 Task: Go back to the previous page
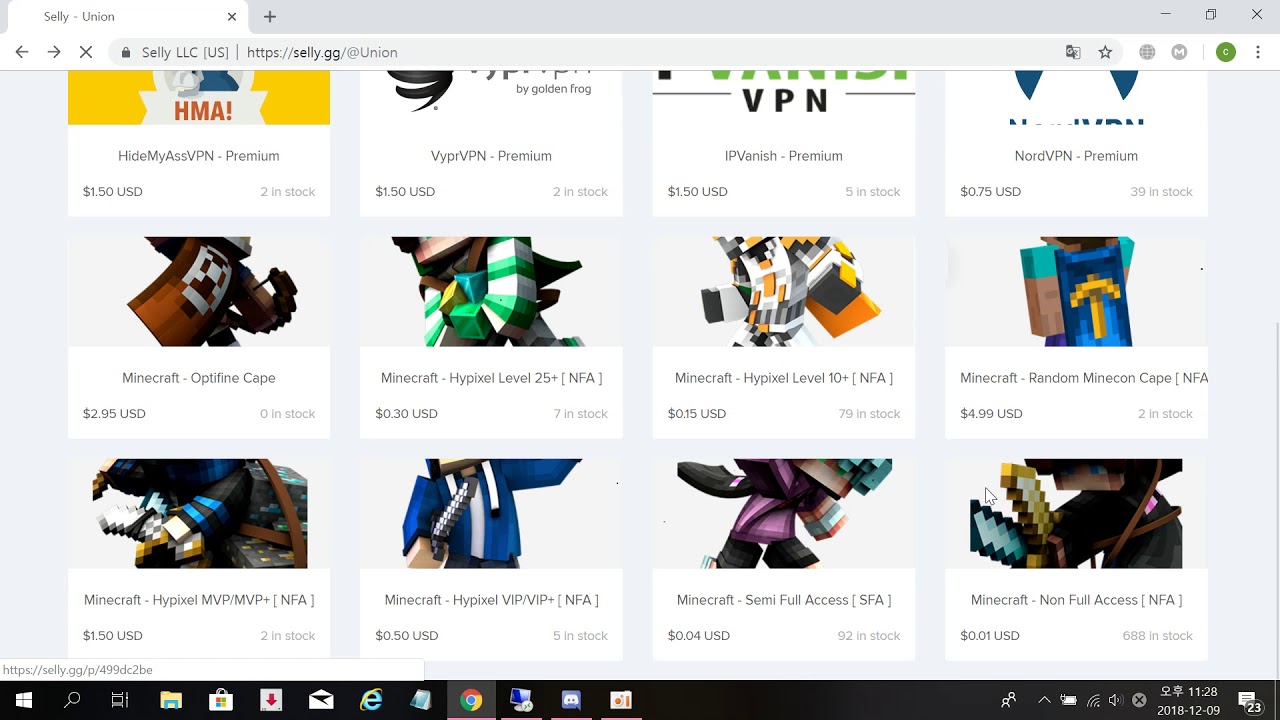tap(22, 52)
